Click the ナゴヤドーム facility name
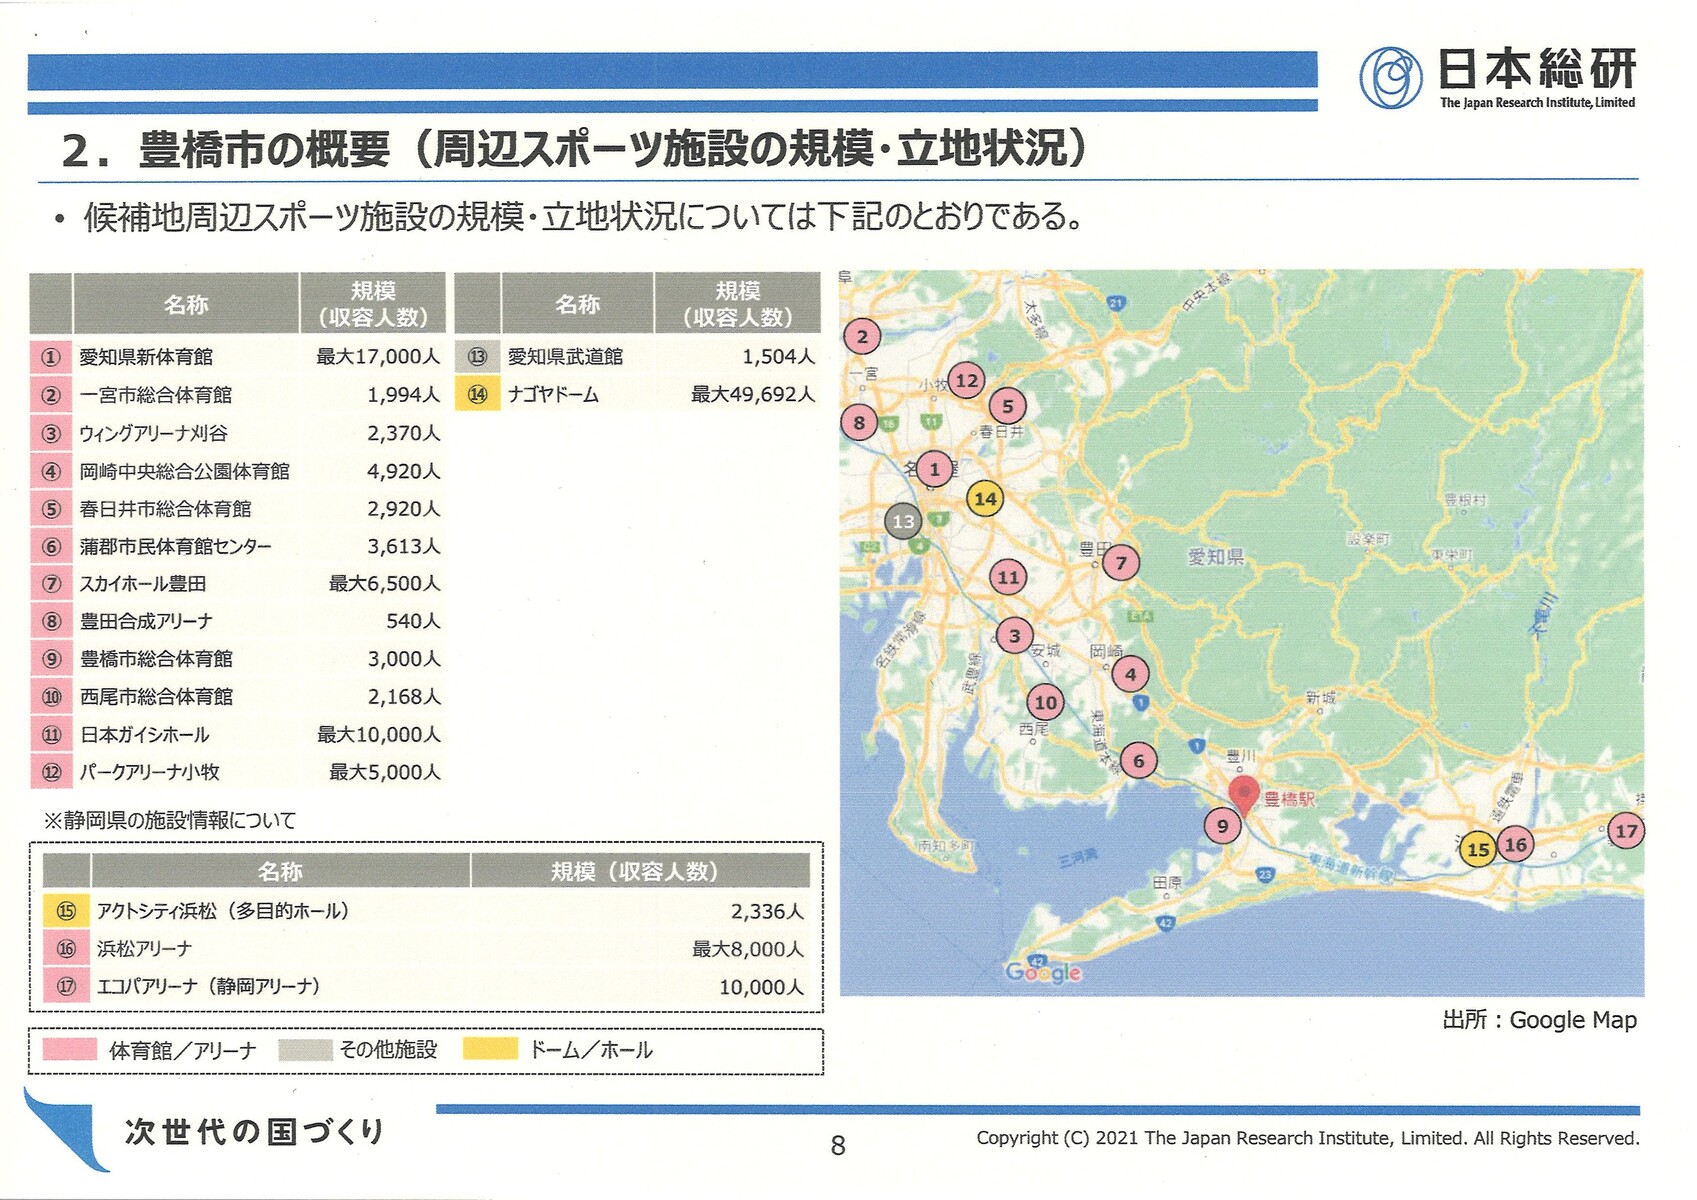Screen dimensions: 1697x1200 pyautogui.click(x=553, y=395)
